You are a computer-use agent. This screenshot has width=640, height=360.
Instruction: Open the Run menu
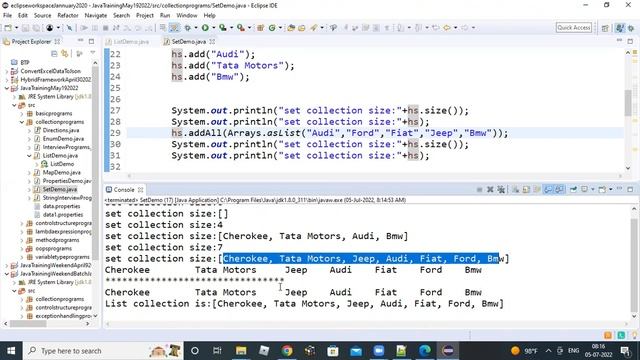(165, 16)
